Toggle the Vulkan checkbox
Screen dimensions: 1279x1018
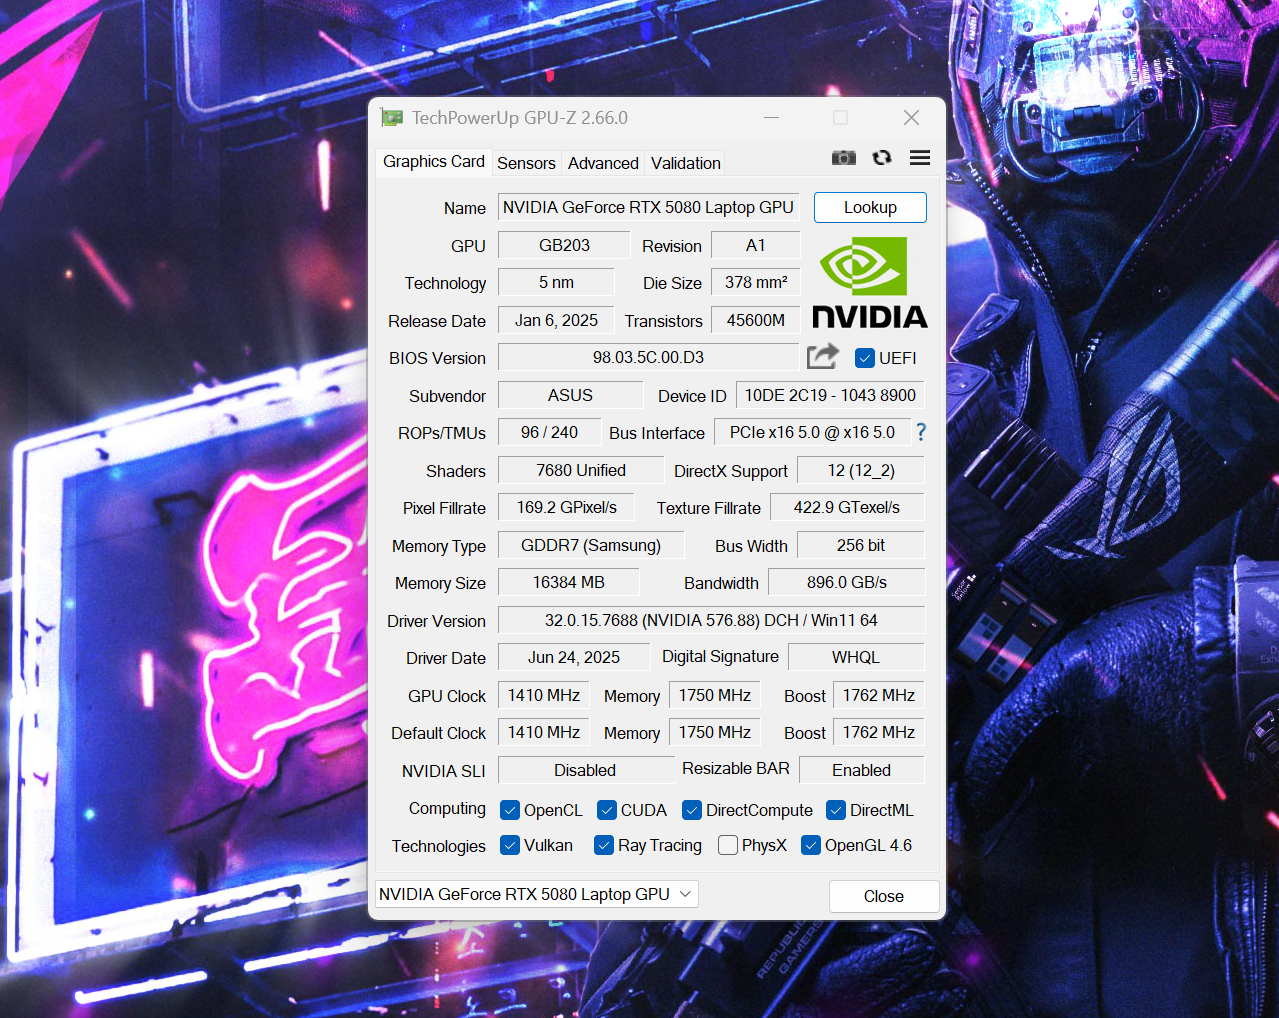(510, 845)
